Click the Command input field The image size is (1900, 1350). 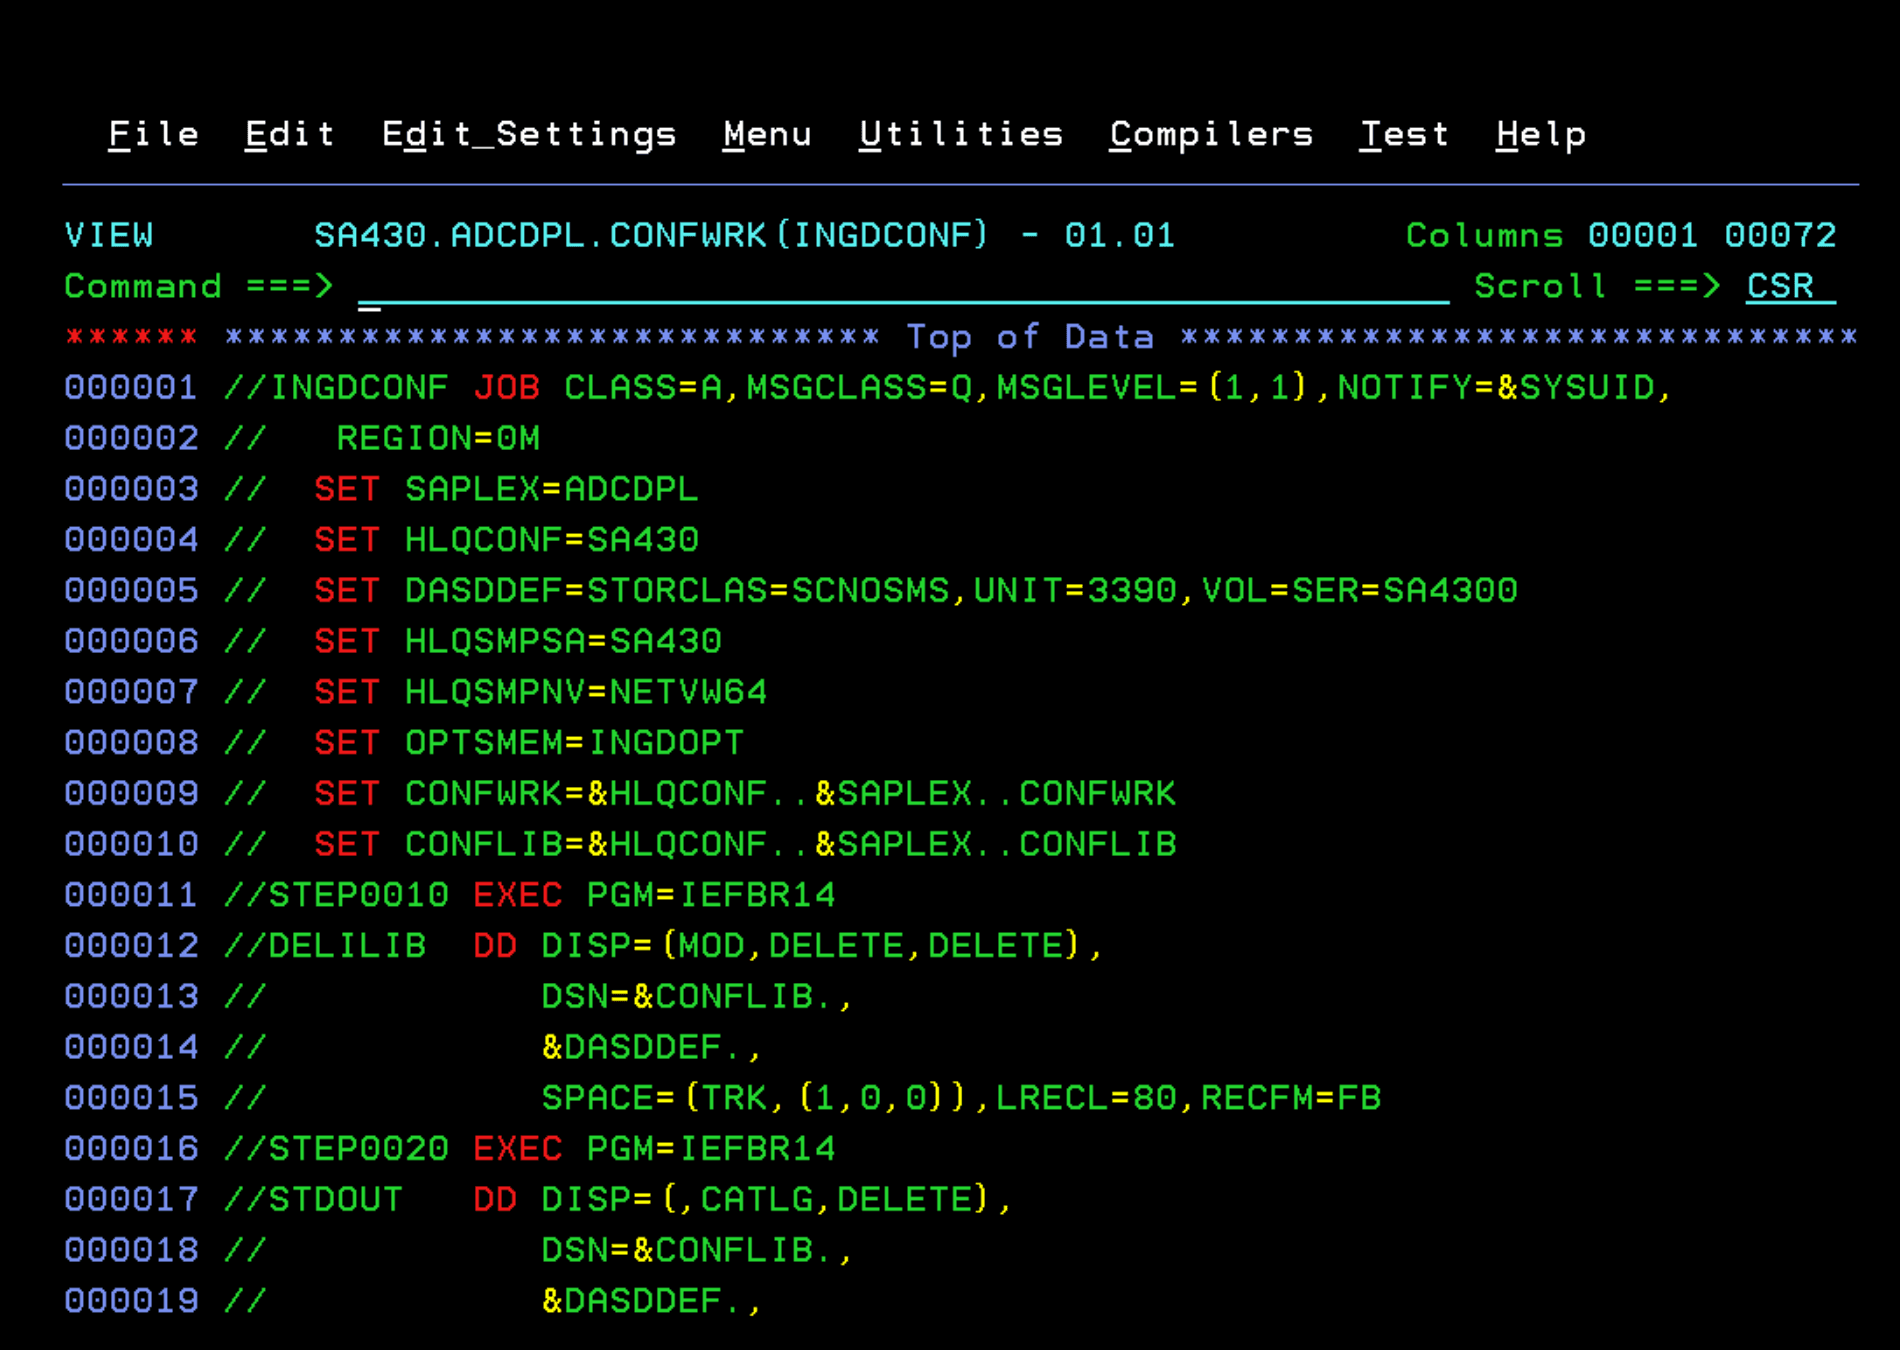(x=700, y=287)
